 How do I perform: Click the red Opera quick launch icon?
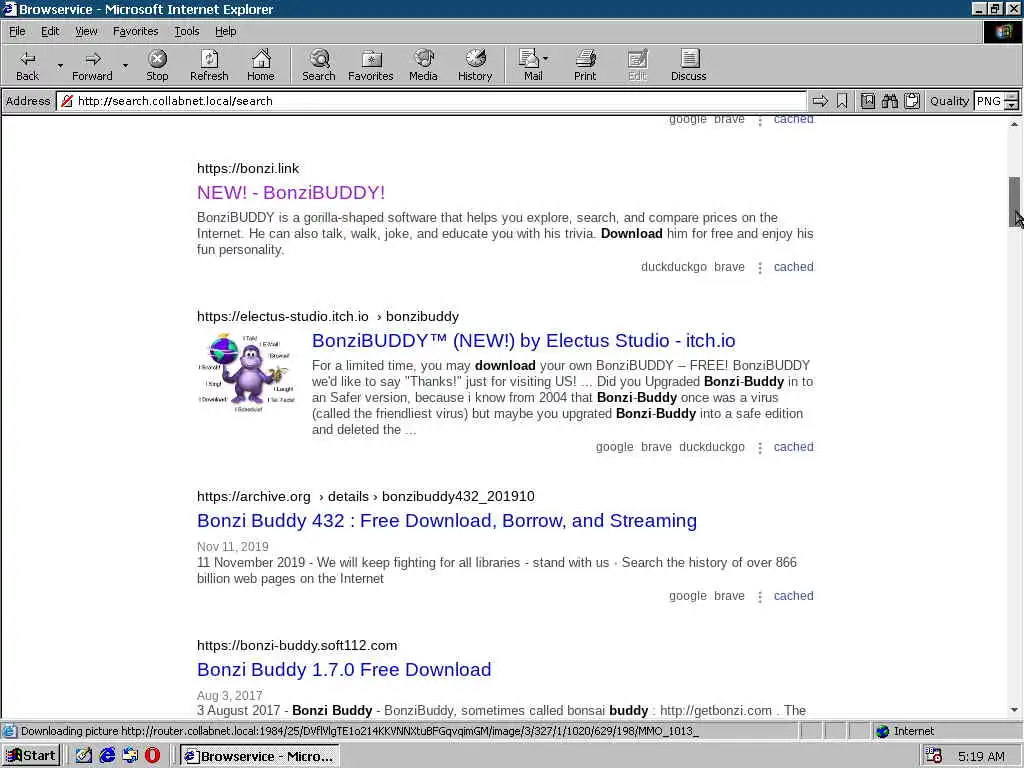tap(152, 756)
